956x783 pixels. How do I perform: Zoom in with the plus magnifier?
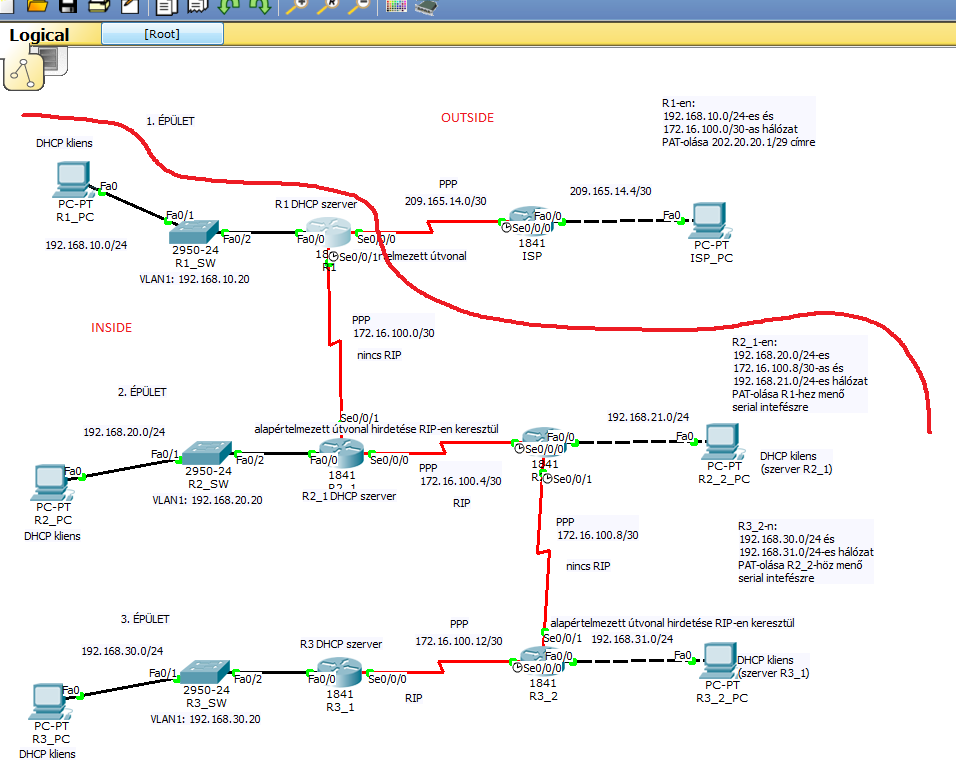296,6
